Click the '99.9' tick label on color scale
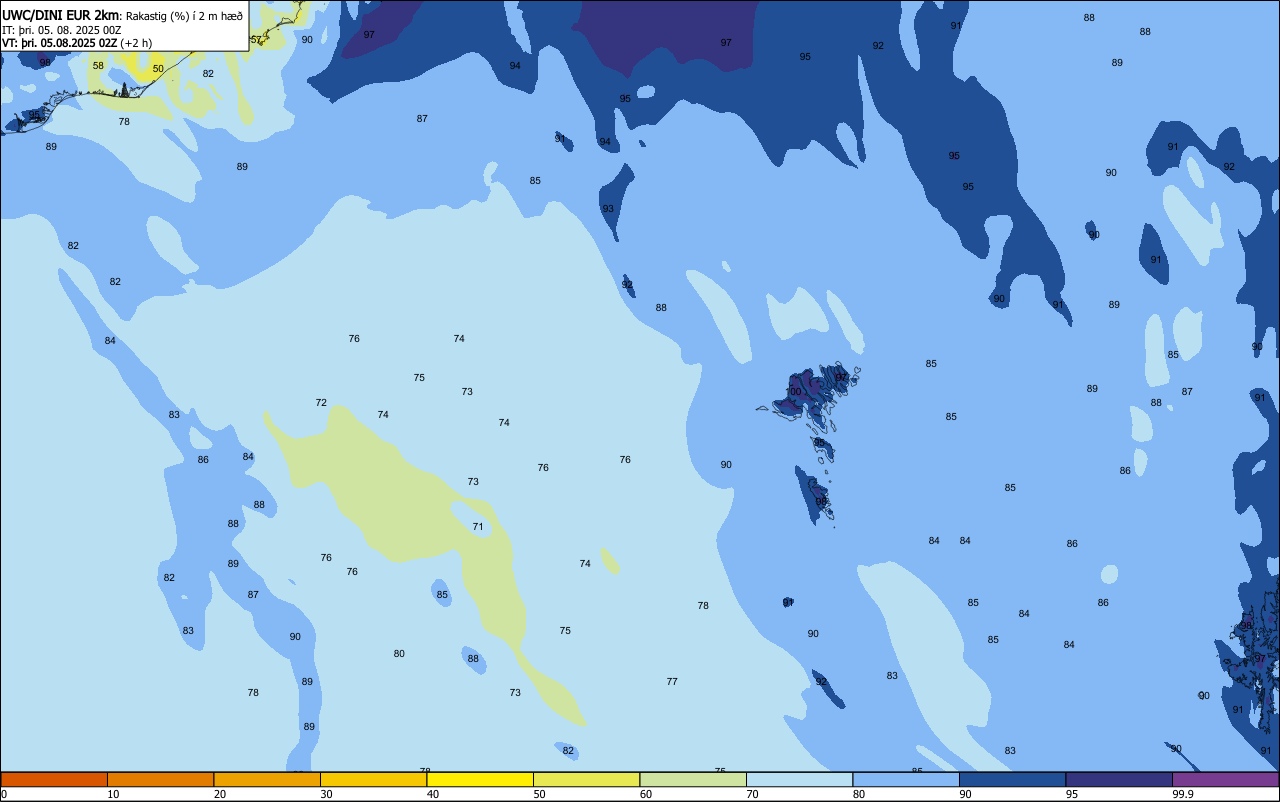The image size is (1280, 802). tap(1183, 794)
